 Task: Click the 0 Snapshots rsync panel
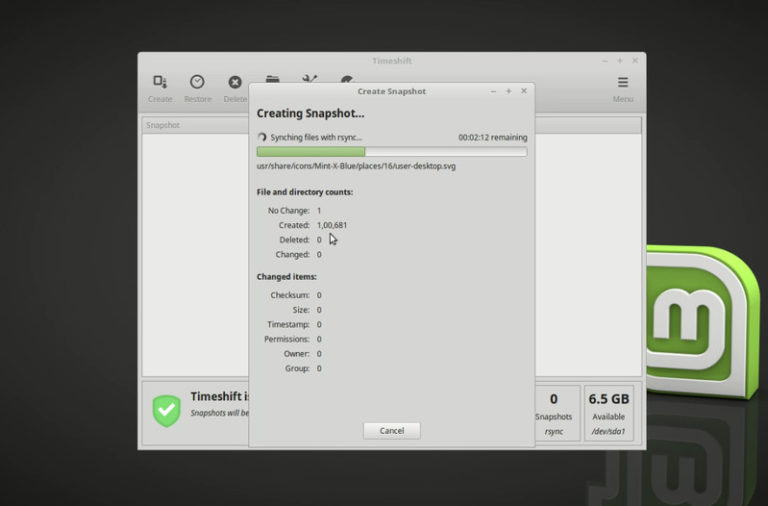tap(553, 413)
